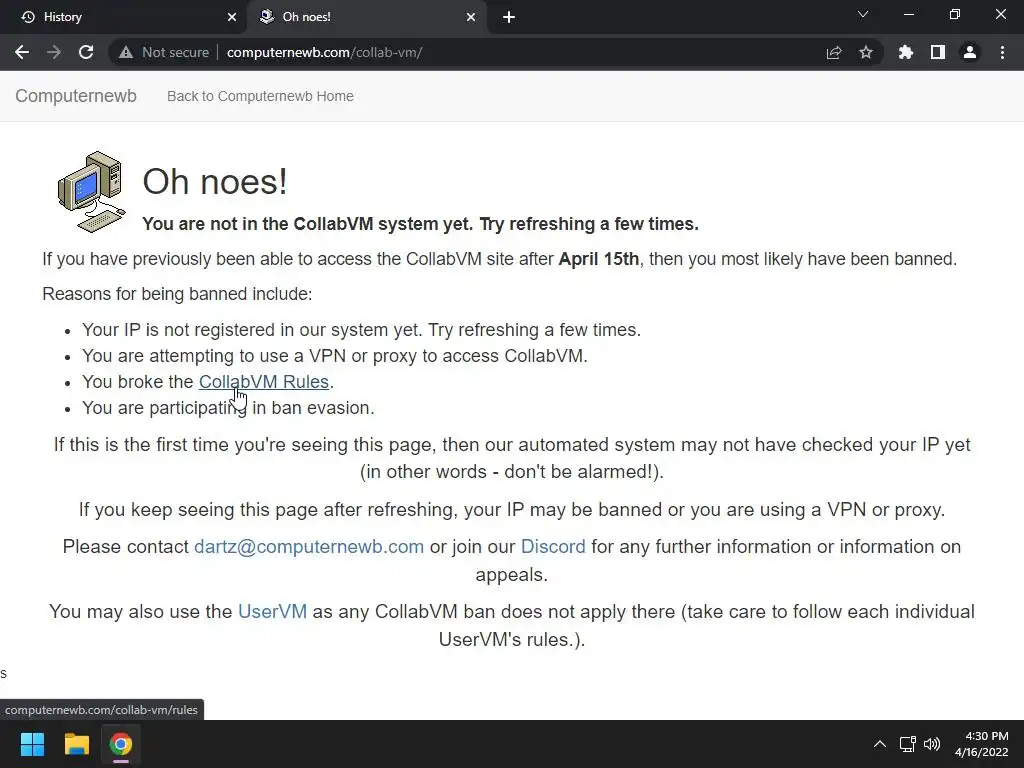Click the retro computer image

[91, 192]
